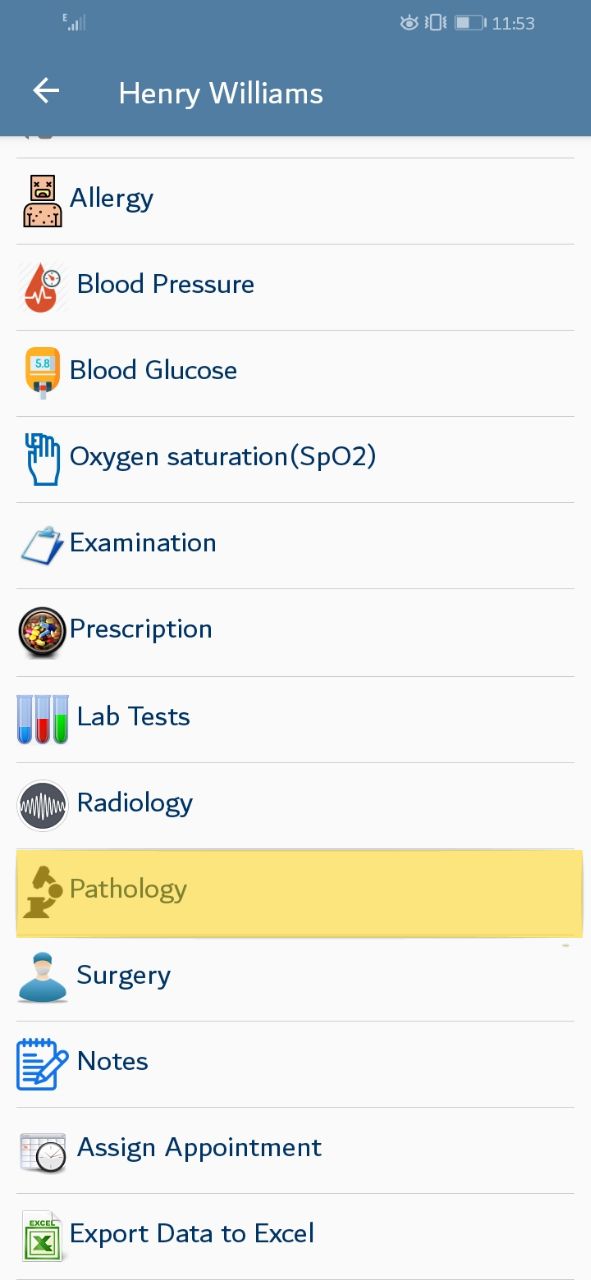591x1280 pixels.
Task: Tap the Radiology waveform icon
Action: (43, 805)
